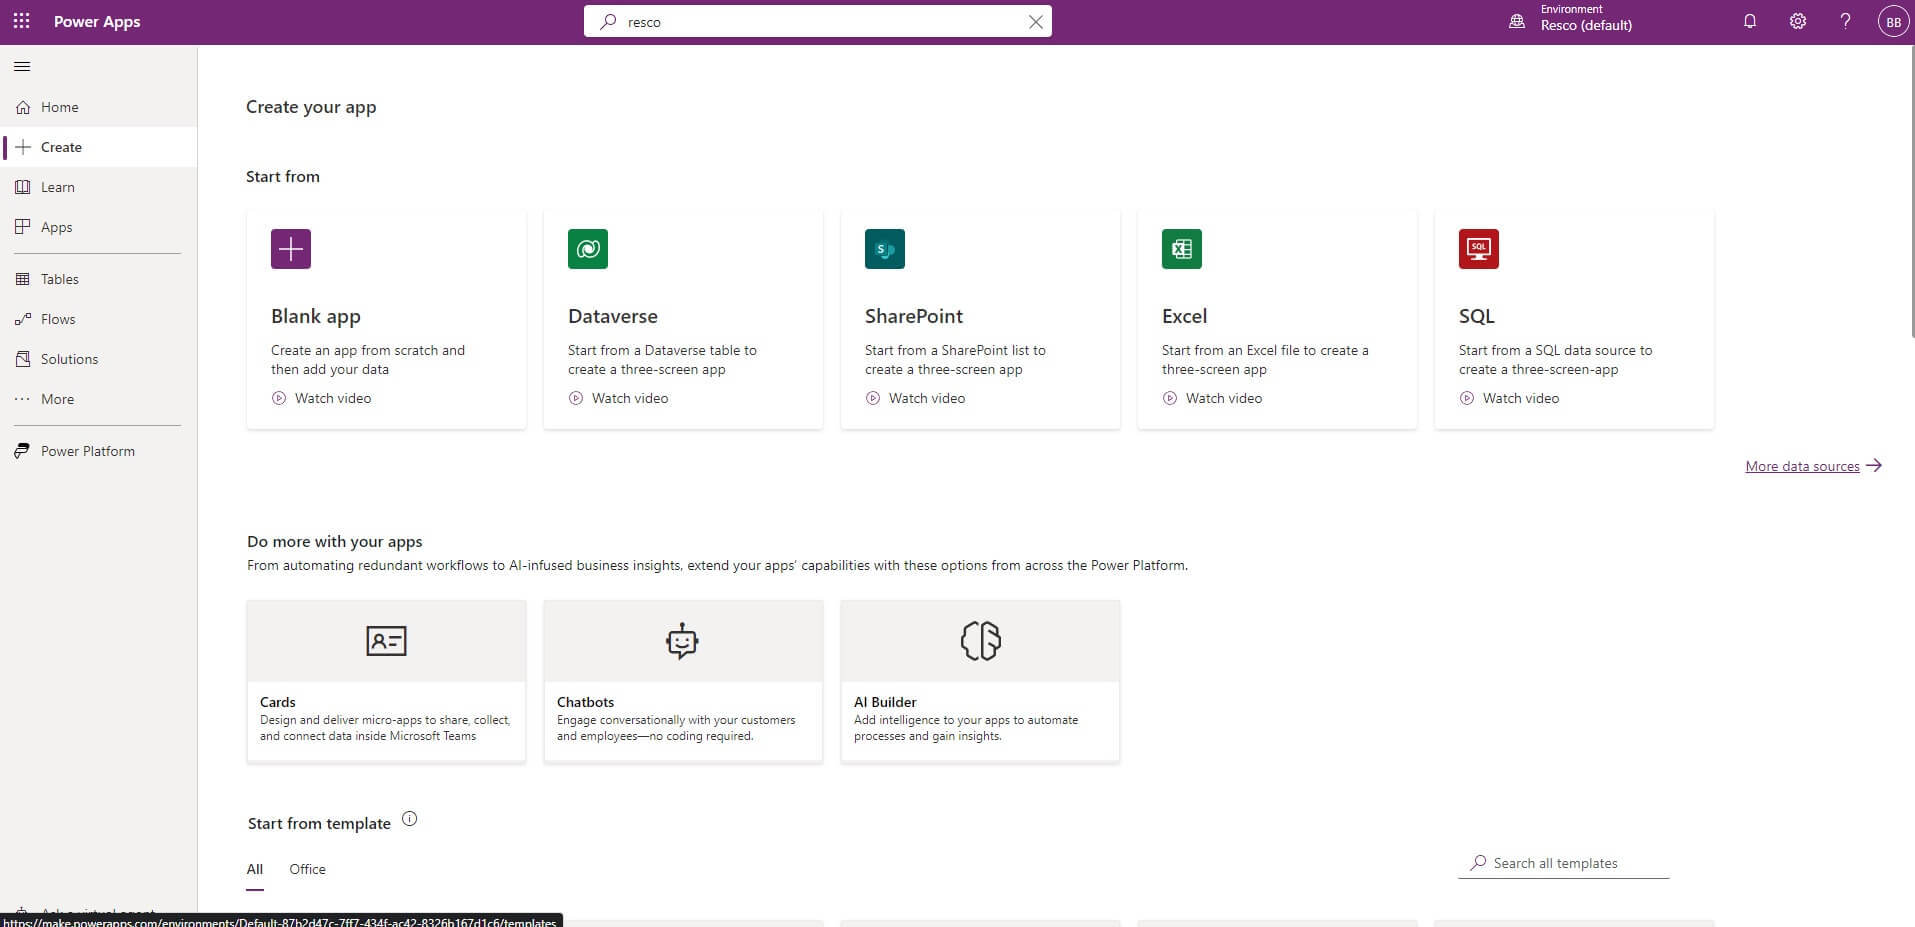The height and width of the screenshot is (927, 1915).
Task: Click the Chatbots robot icon
Action: tap(682, 641)
